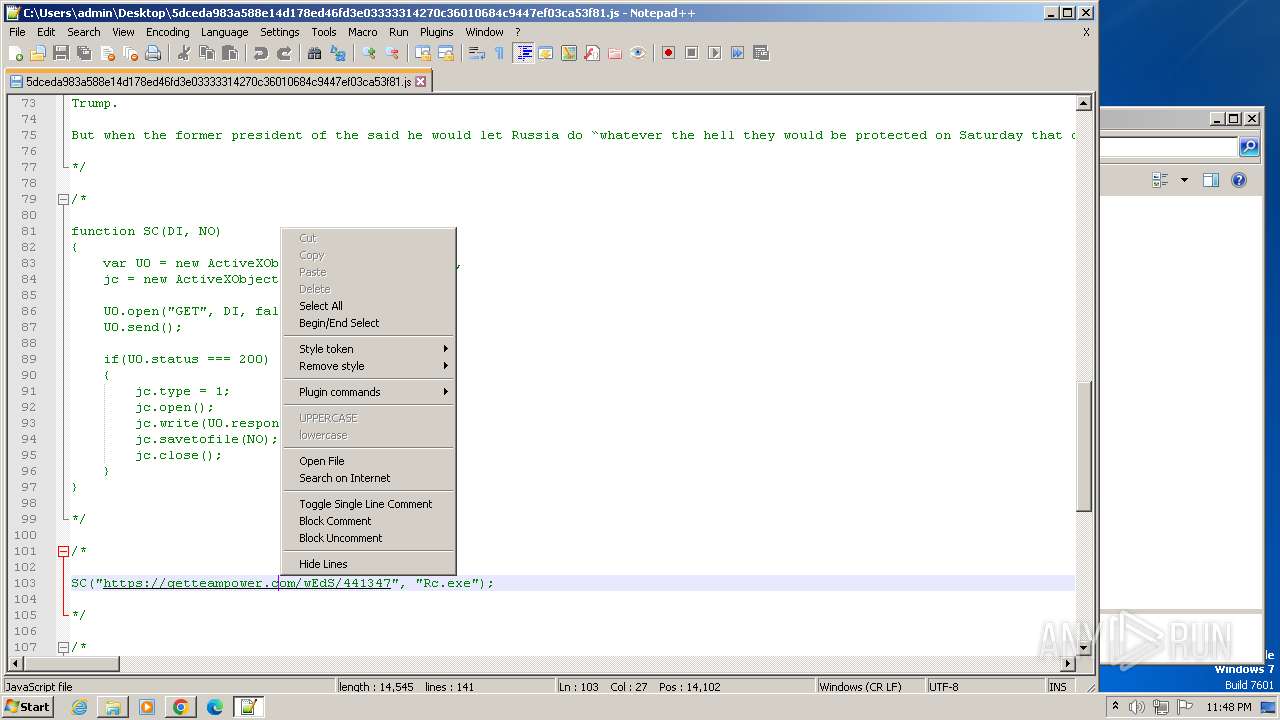This screenshot has height=720, width=1280.
Task: Choose Open File in context menu
Action: (x=368, y=461)
